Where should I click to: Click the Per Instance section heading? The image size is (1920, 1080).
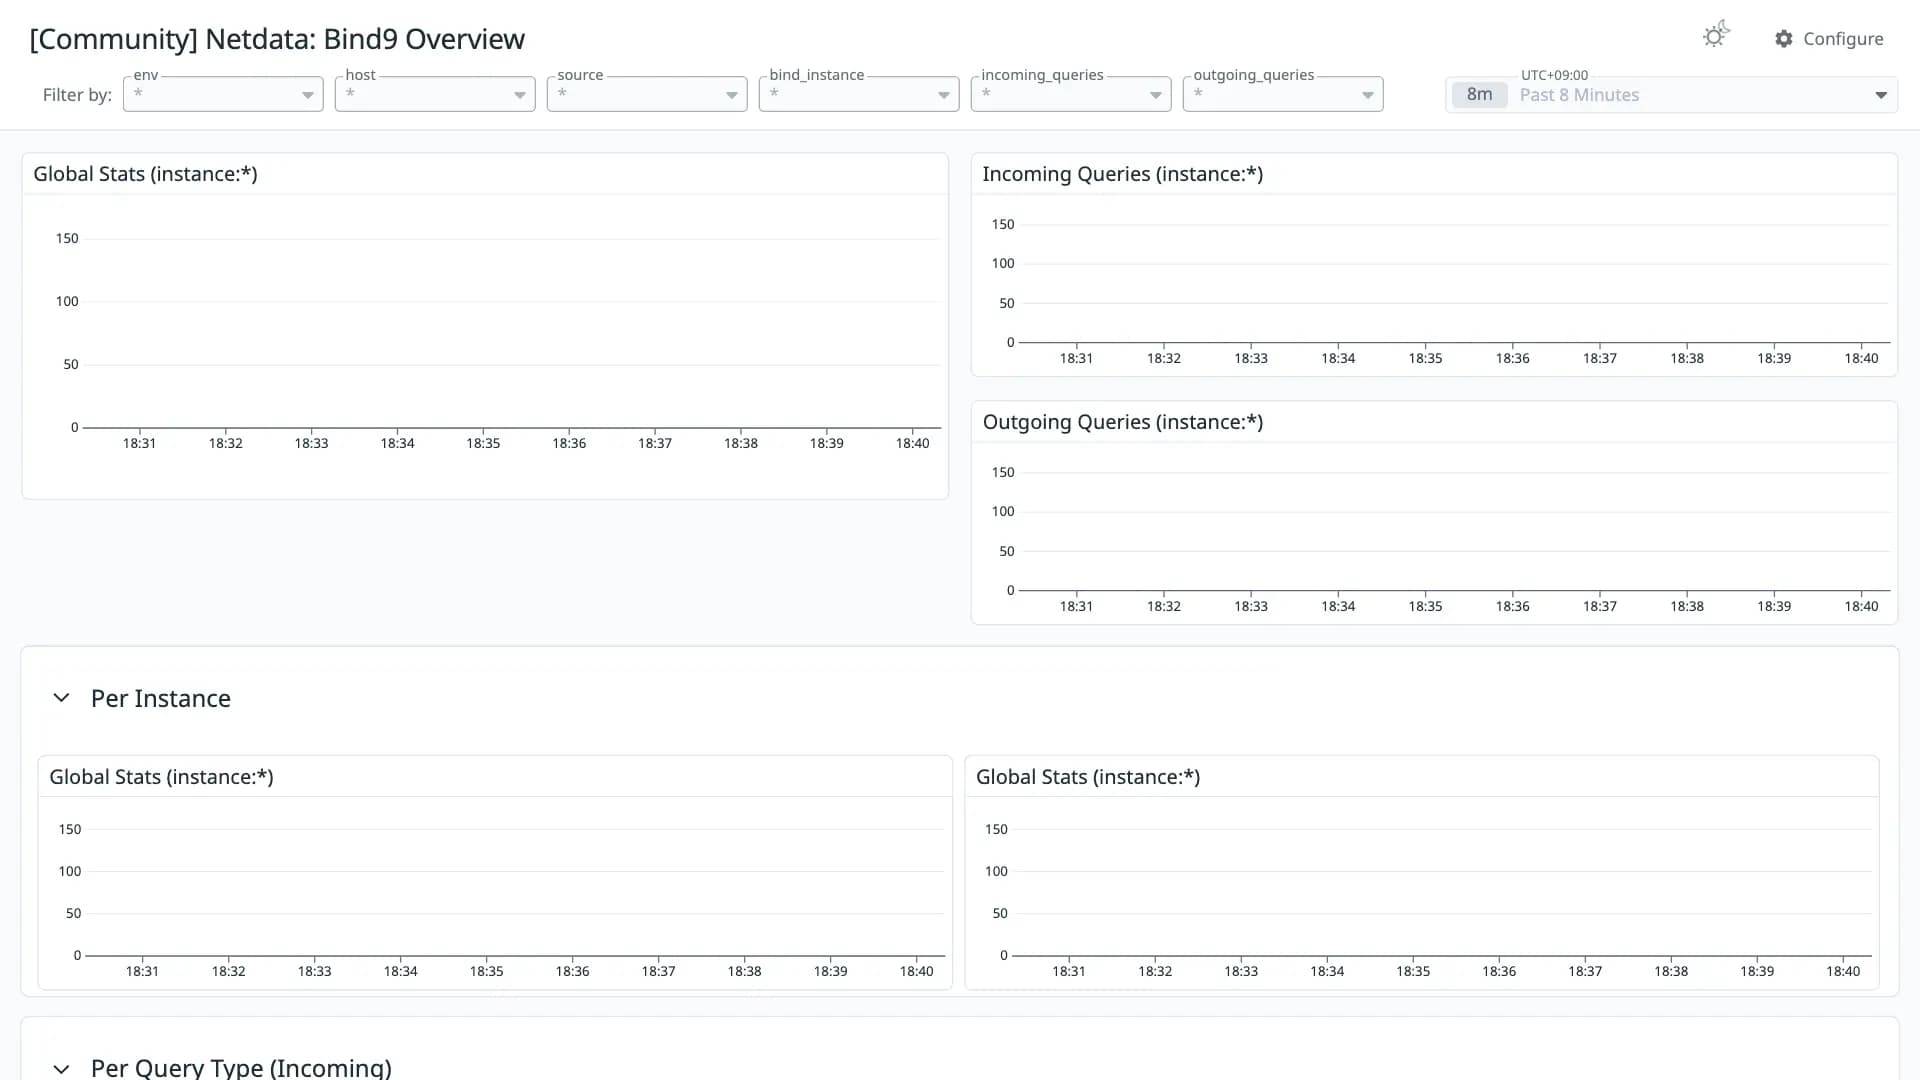pos(161,698)
